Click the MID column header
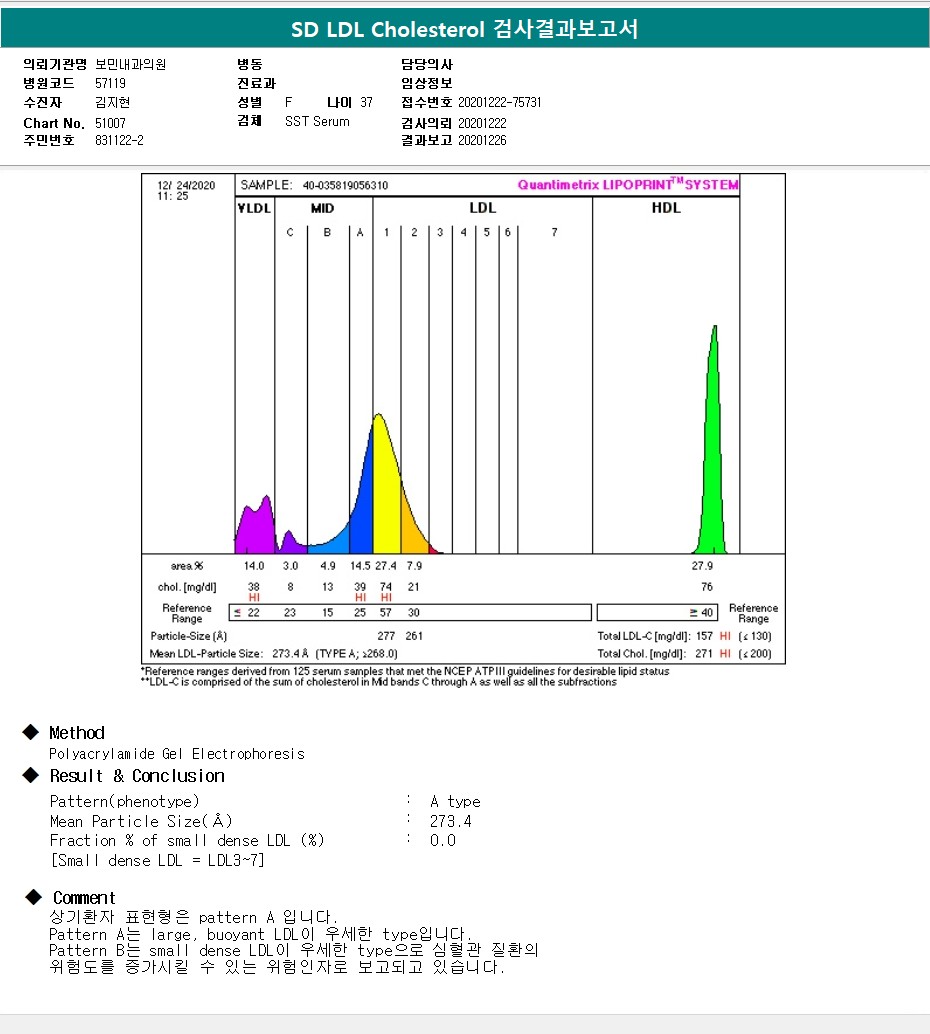Image resolution: width=930 pixels, height=1034 pixels. point(323,208)
